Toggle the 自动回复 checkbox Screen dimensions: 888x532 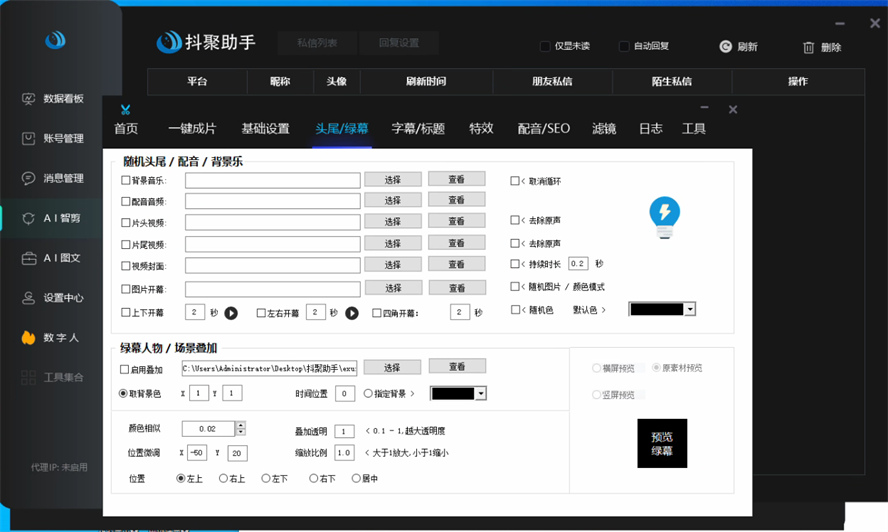[624, 46]
